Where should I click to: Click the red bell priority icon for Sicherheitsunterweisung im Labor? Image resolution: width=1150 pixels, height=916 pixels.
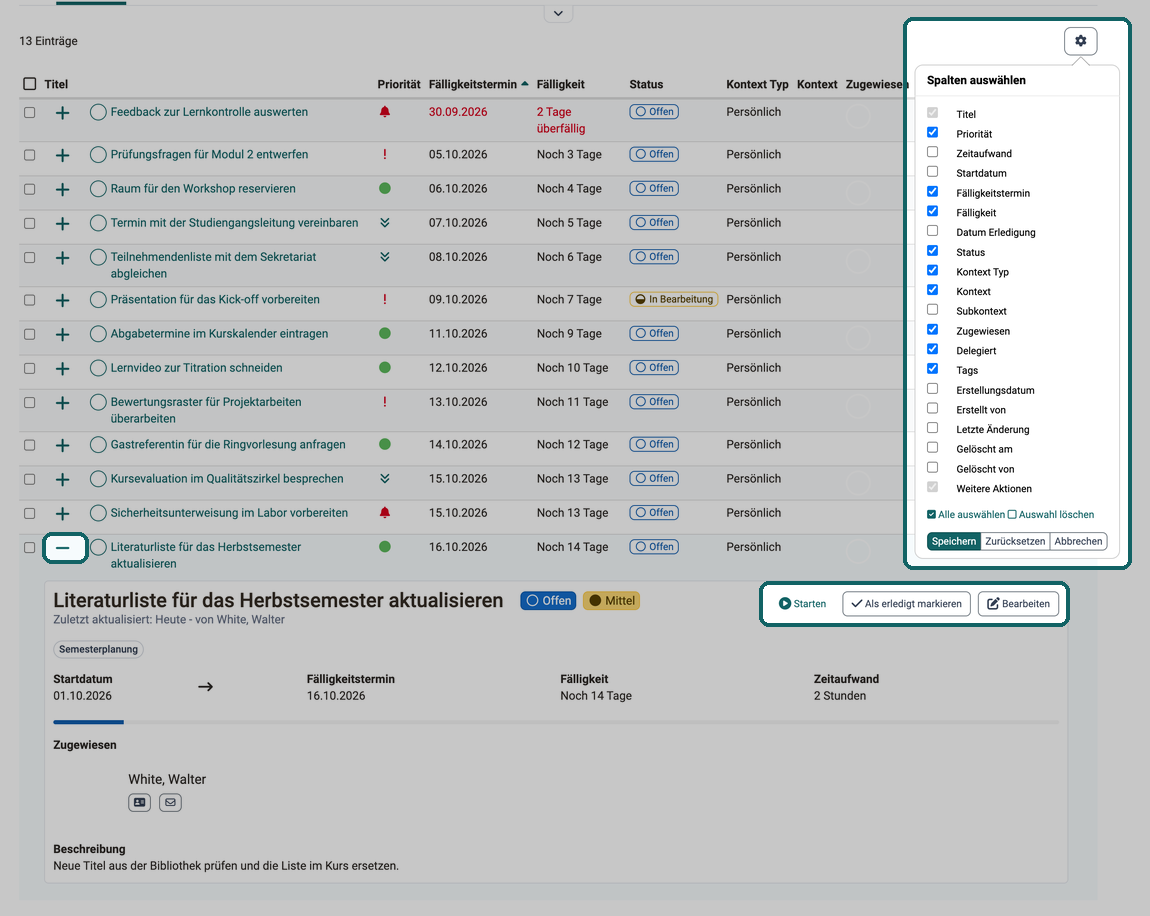384,513
